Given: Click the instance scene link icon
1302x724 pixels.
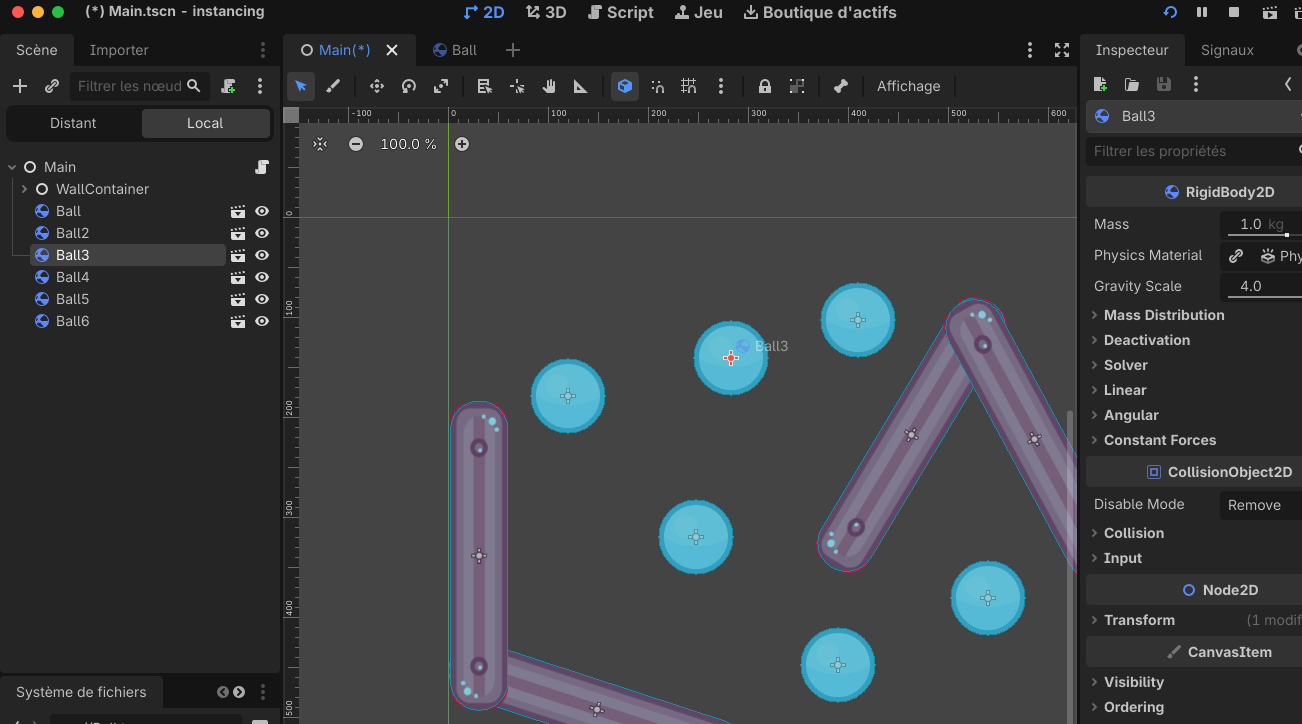Looking at the screenshot, I should (x=52, y=86).
